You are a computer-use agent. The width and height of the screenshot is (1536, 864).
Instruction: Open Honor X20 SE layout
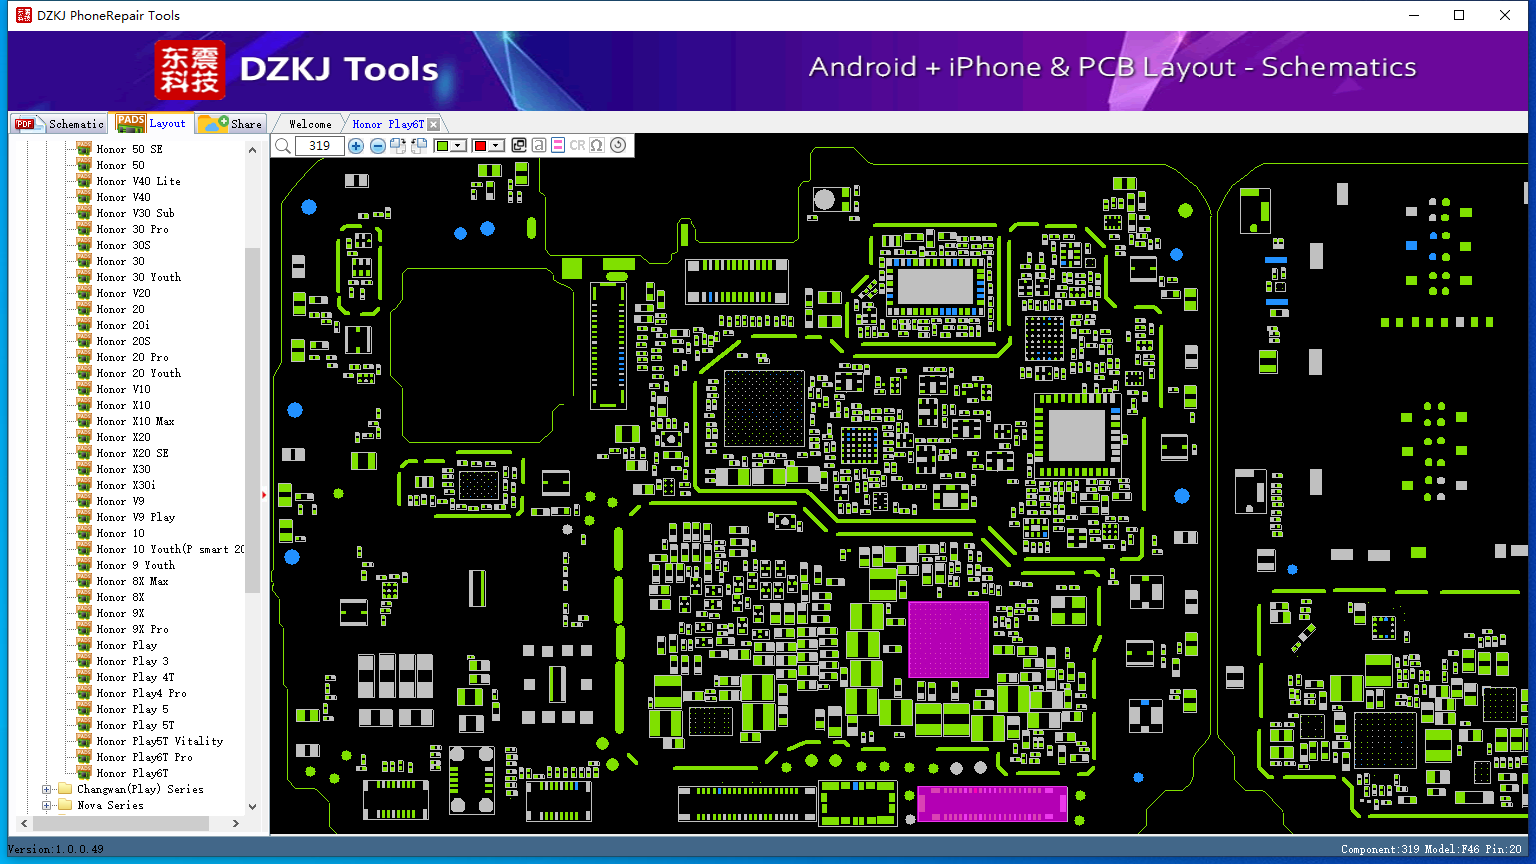point(132,453)
